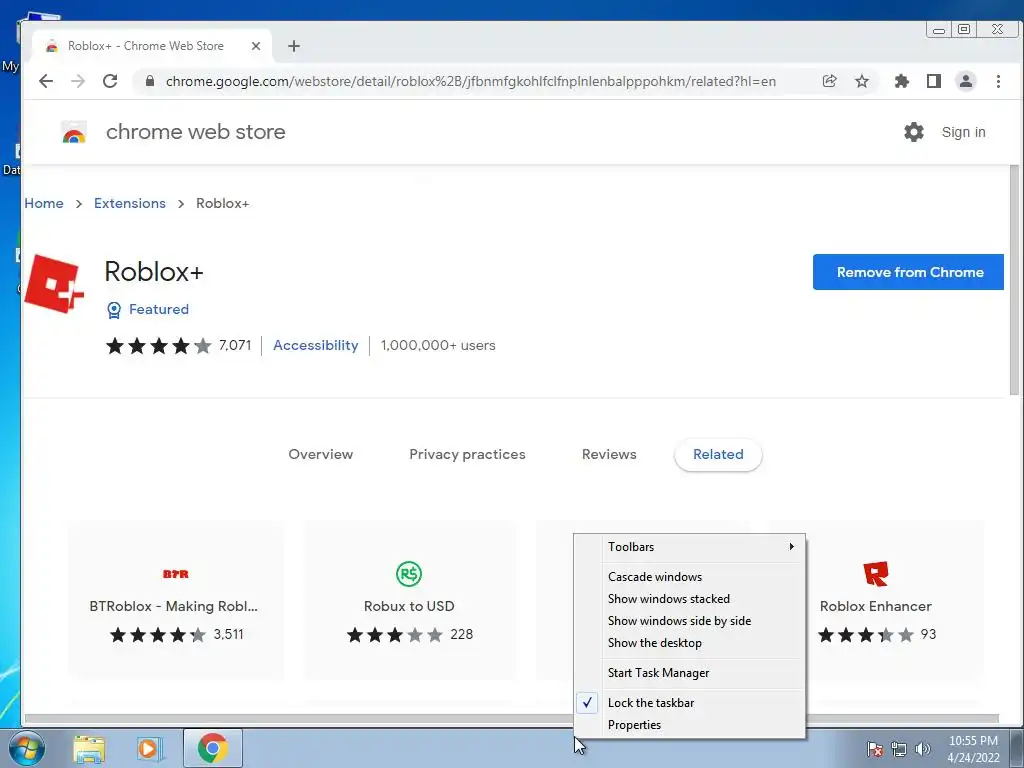This screenshot has width=1024, height=768.
Task: Click Remove from Chrome button
Action: pos(908,272)
